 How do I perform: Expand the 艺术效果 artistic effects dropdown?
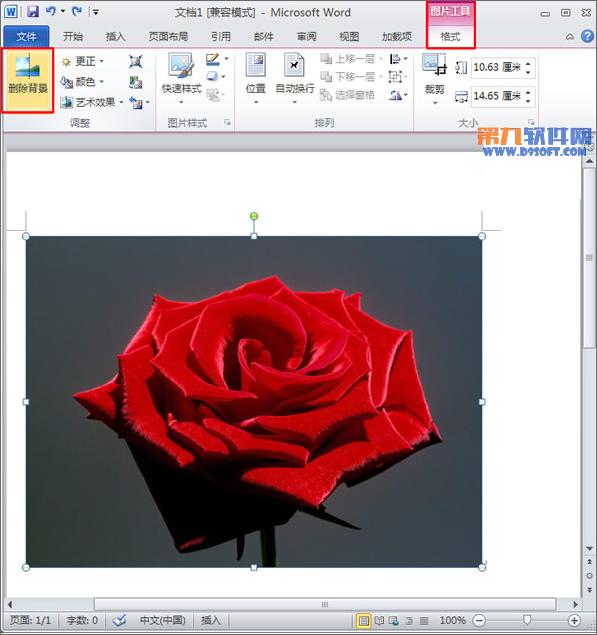pos(121,102)
